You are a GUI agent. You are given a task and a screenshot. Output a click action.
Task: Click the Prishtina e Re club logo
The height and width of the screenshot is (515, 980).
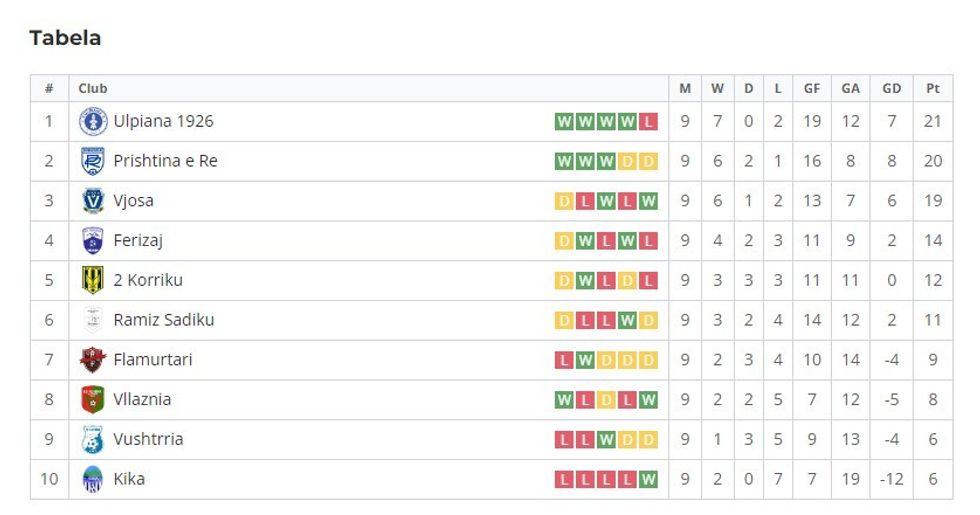click(x=93, y=161)
